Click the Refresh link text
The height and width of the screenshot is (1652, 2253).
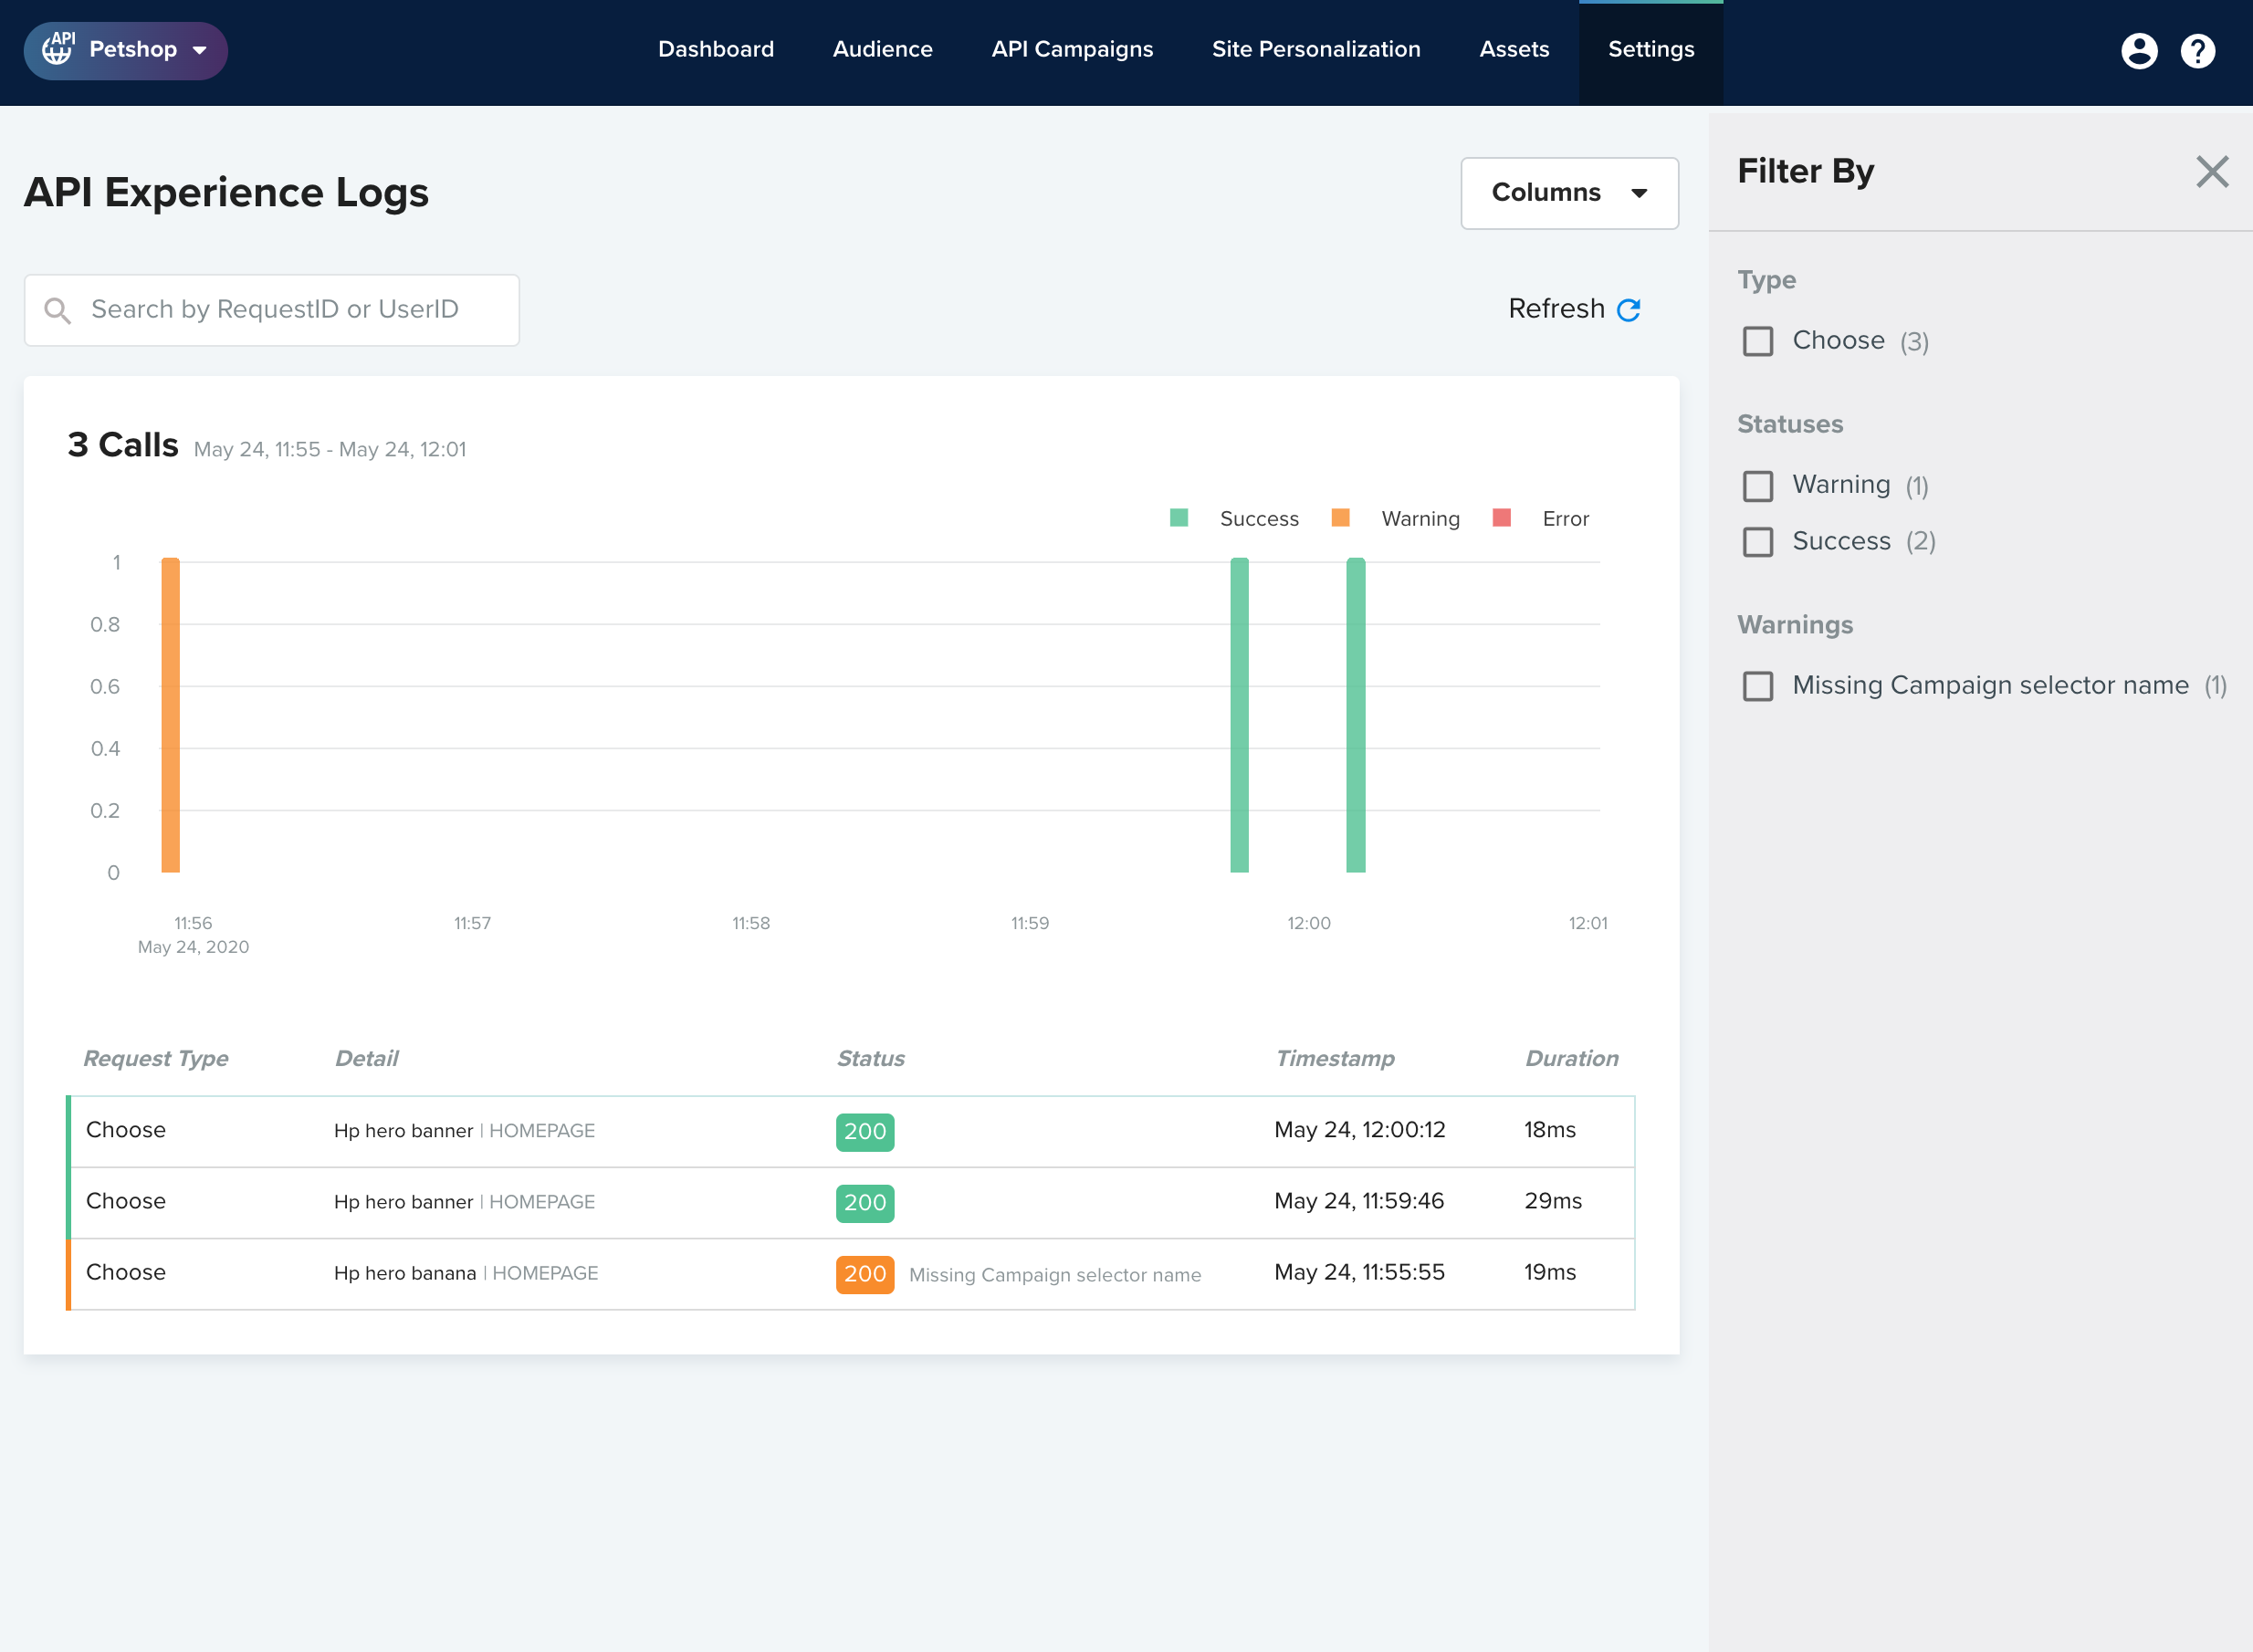point(1556,309)
